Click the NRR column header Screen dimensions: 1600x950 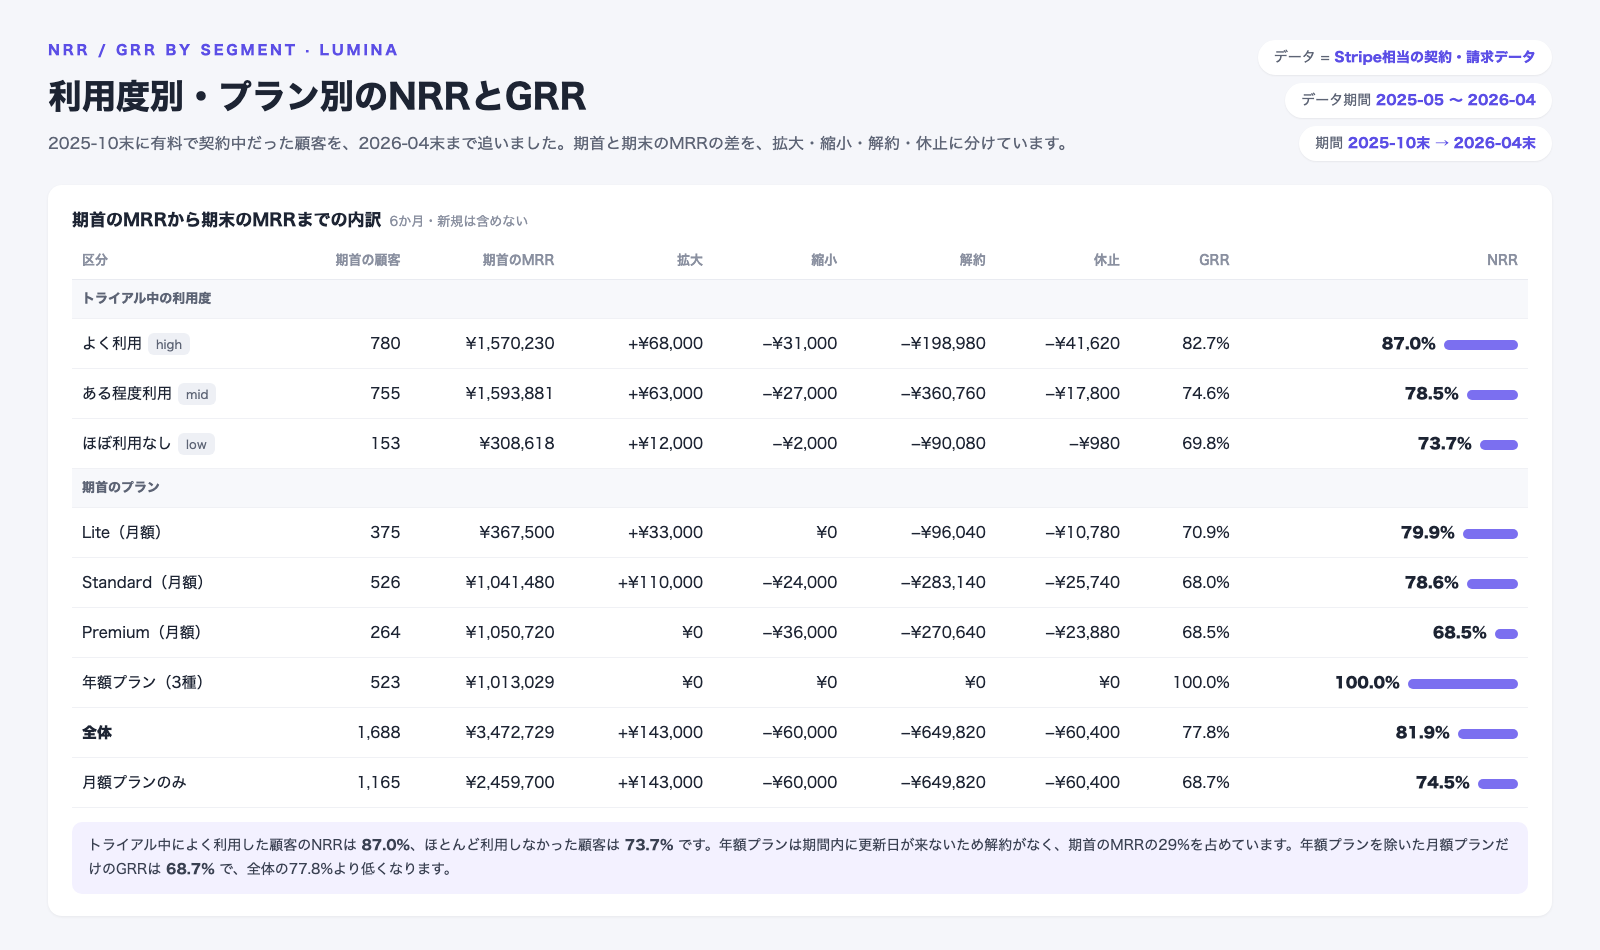click(x=1502, y=260)
